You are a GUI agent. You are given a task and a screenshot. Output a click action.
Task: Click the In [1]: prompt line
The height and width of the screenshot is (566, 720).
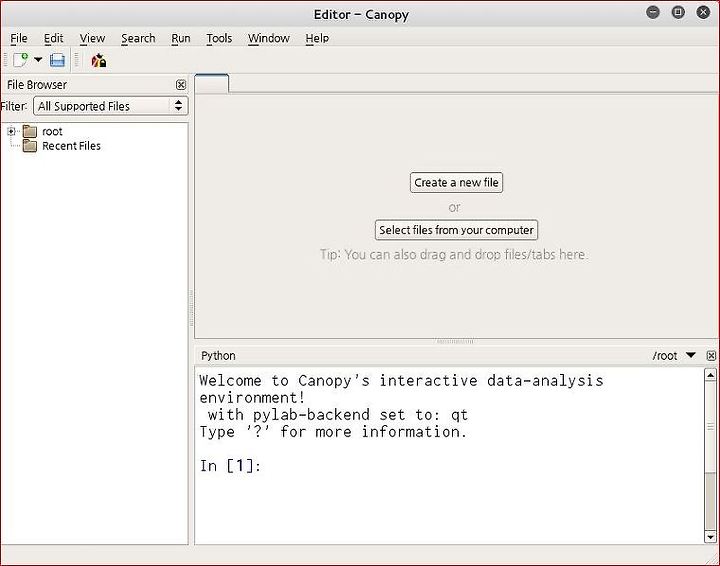click(x=231, y=466)
